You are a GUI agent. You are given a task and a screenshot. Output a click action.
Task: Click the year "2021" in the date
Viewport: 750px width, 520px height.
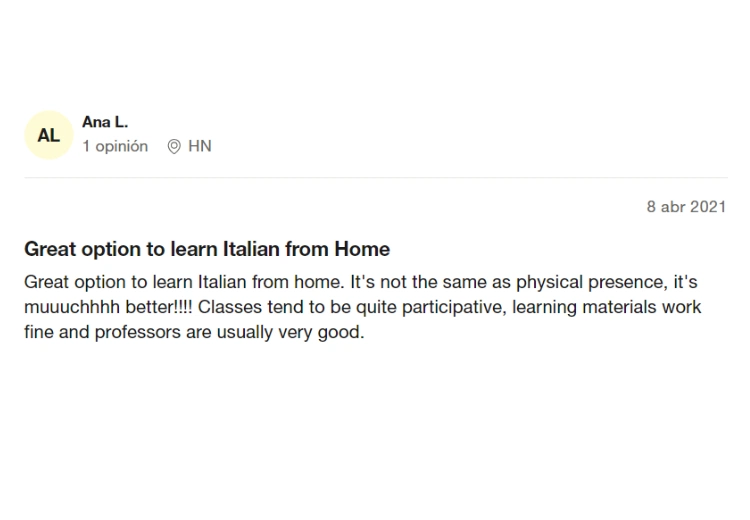point(708,207)
